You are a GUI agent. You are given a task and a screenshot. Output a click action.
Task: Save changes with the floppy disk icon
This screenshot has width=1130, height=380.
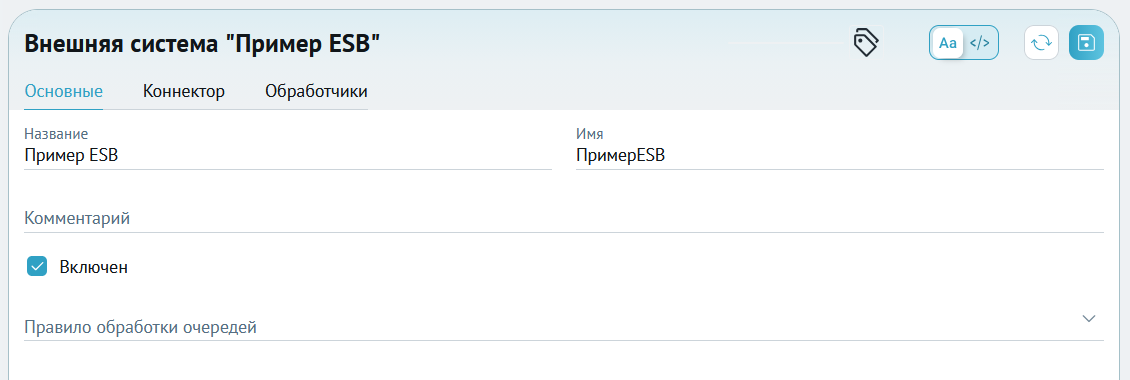pos(1086,43)
